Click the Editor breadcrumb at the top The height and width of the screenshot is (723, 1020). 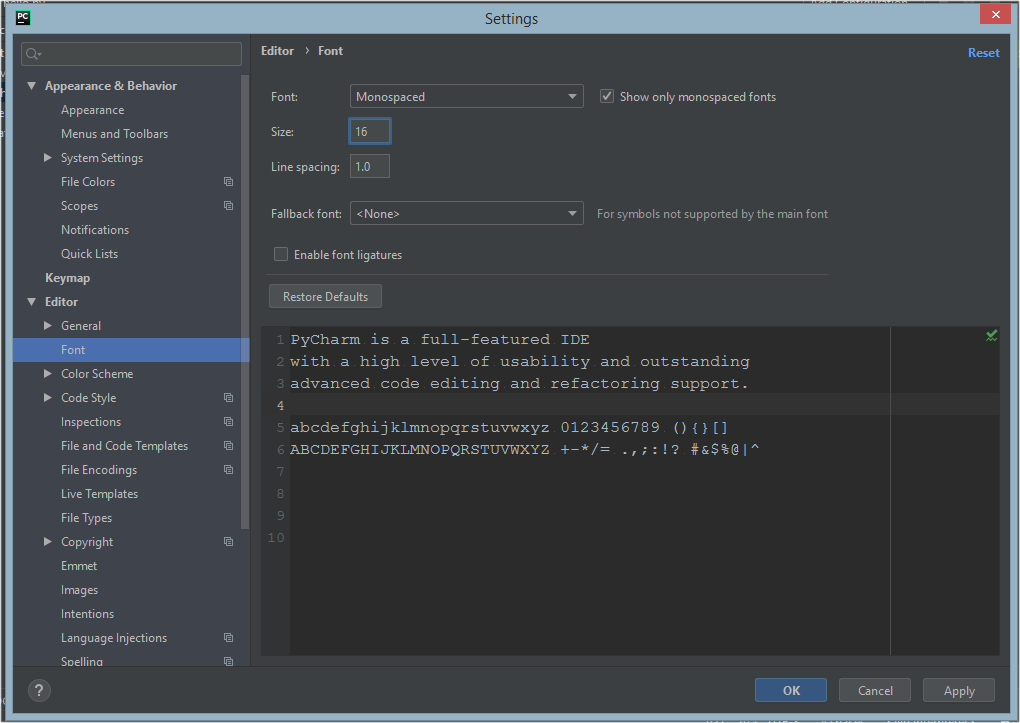(x=277, y=50)
